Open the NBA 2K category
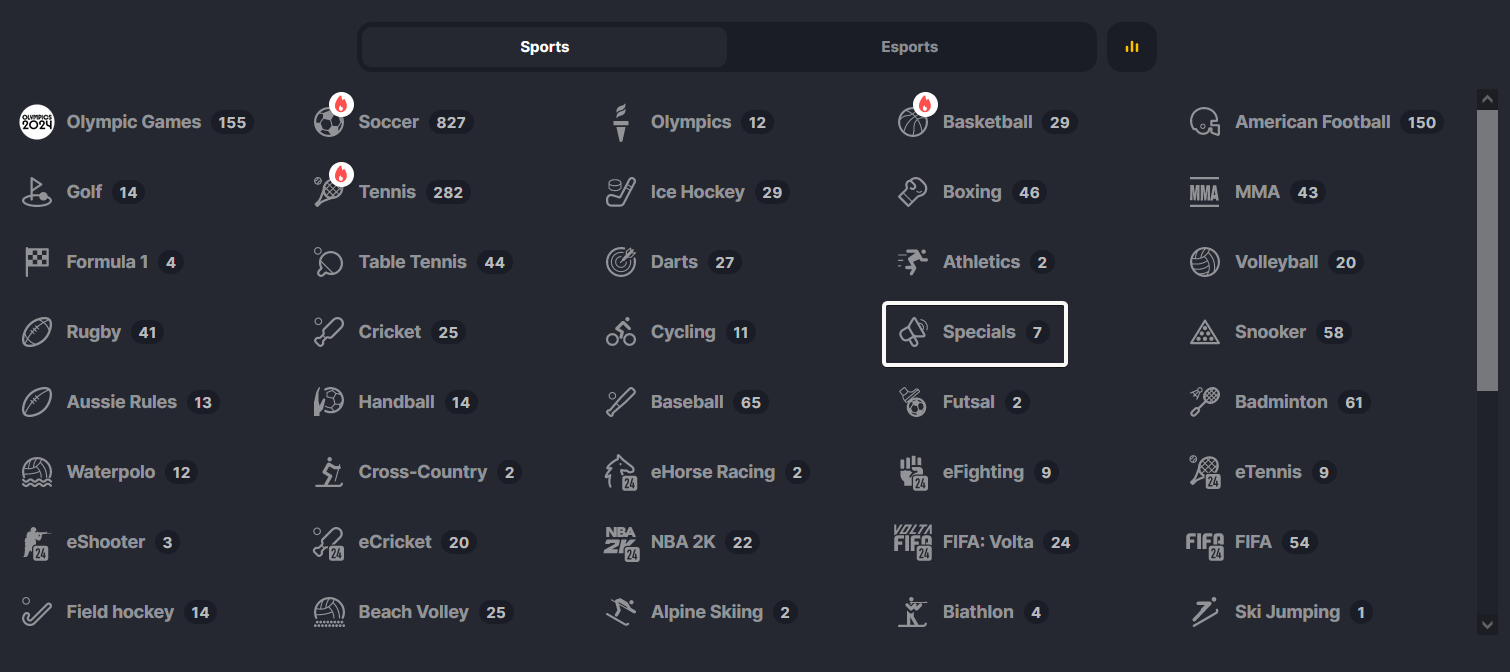The image size is (1510, 672). pyautogui.click(x=682, y=542)
